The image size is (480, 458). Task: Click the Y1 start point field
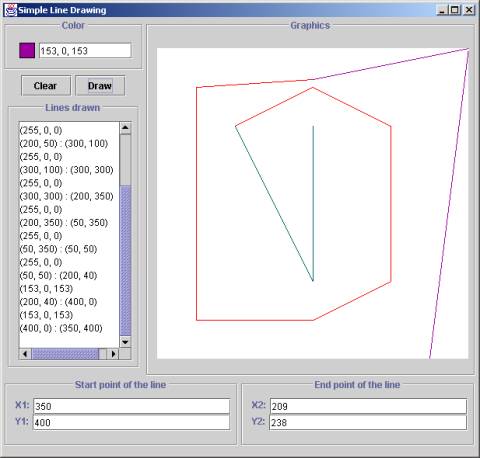pos(132,422)
